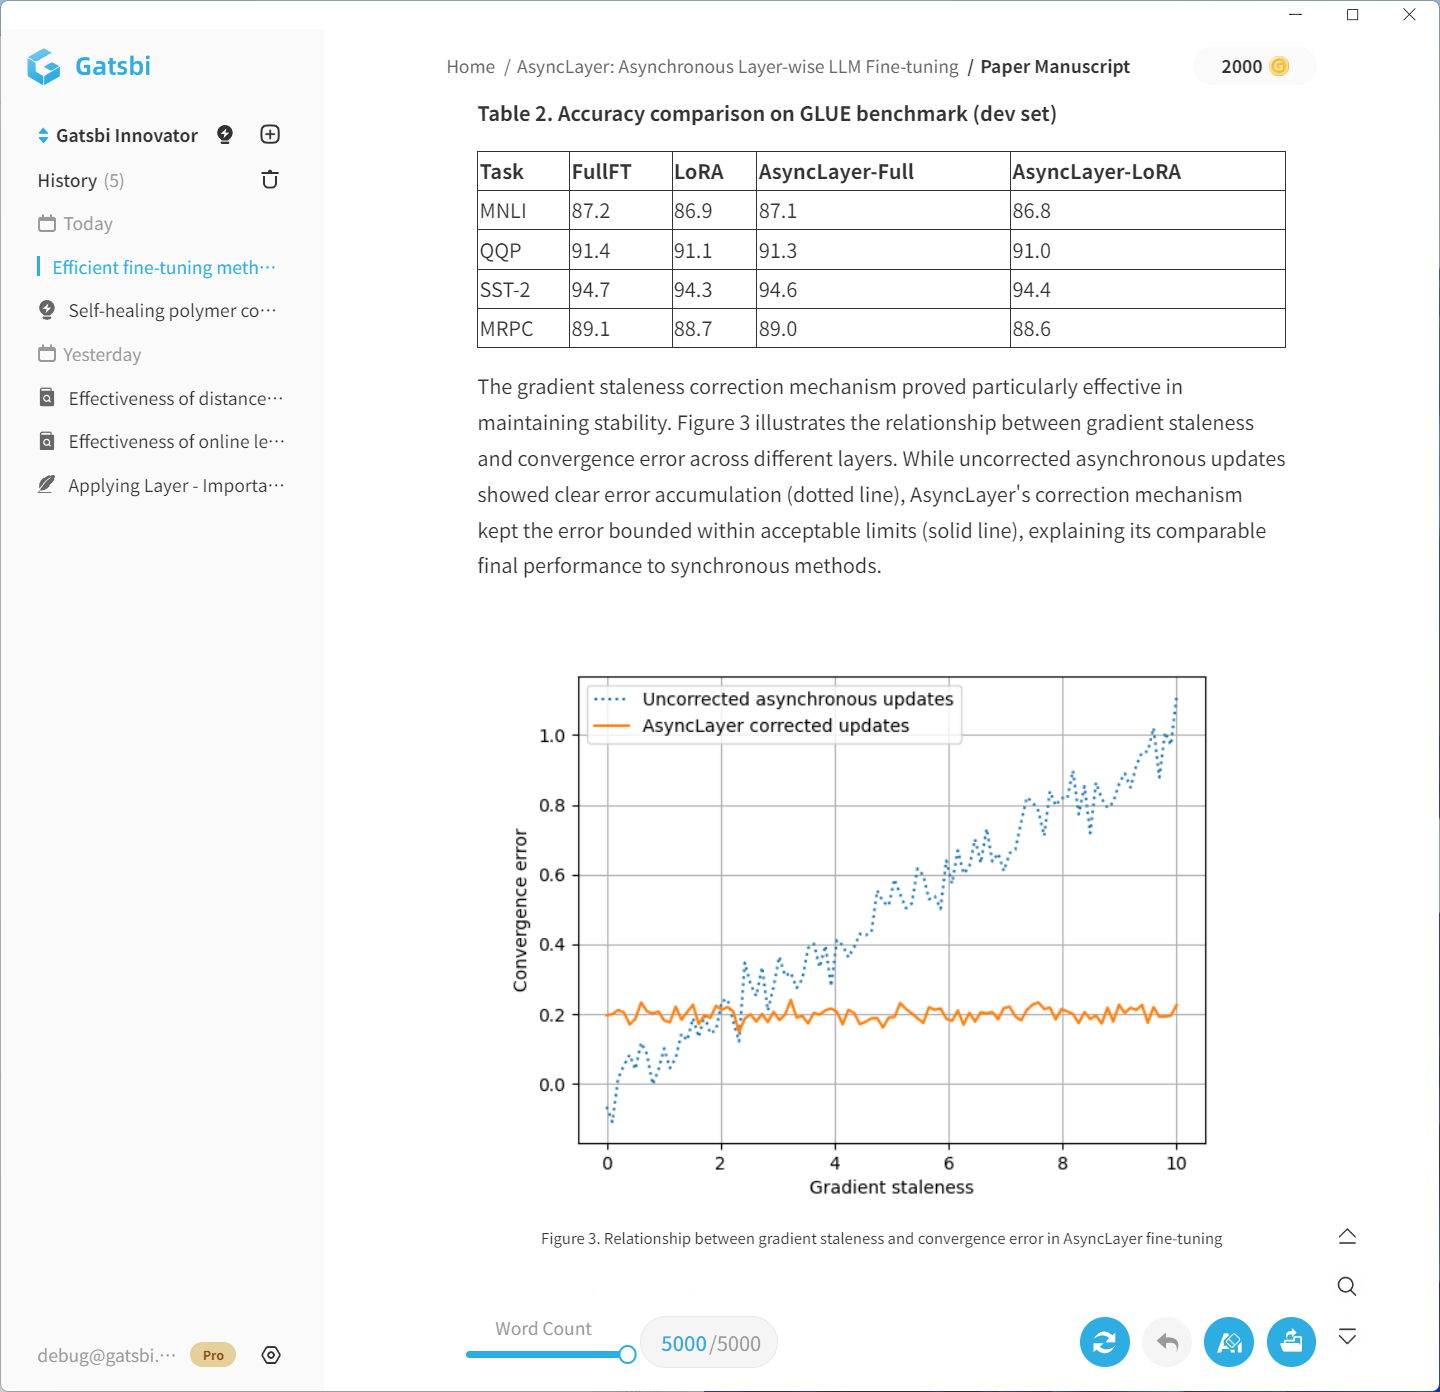Clear history with the trash icon

coord(270,180)
